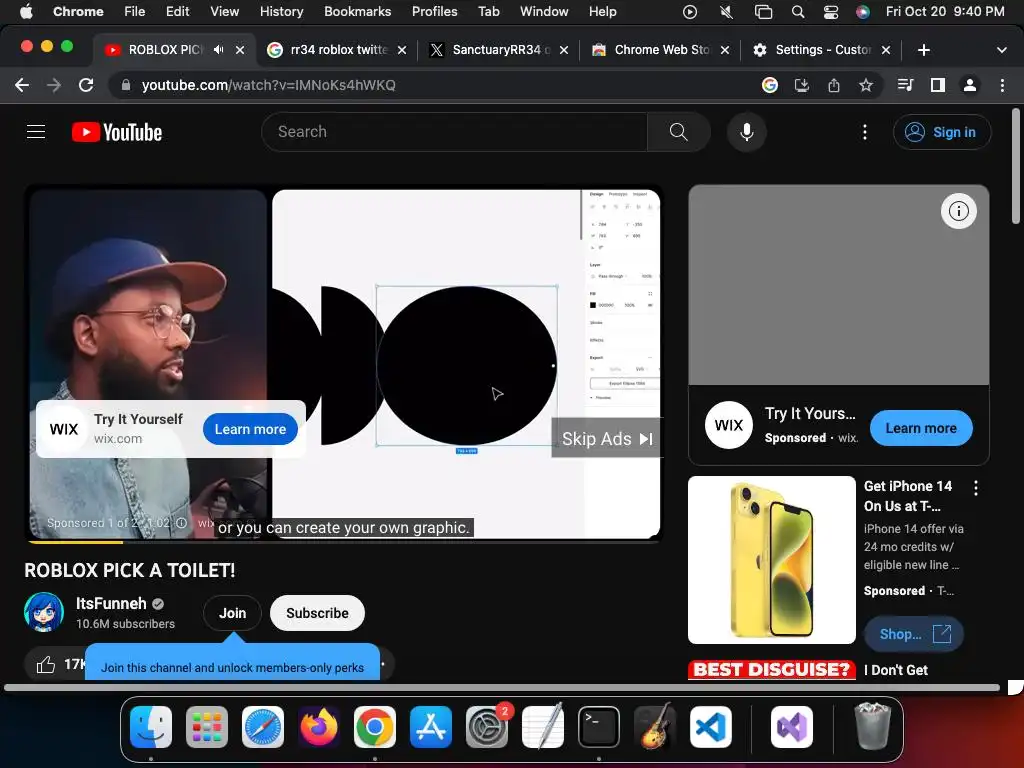This screenshot has height=768, width=1024.
Task: Start voice search with microphone icon
Action: pos(746,132)
